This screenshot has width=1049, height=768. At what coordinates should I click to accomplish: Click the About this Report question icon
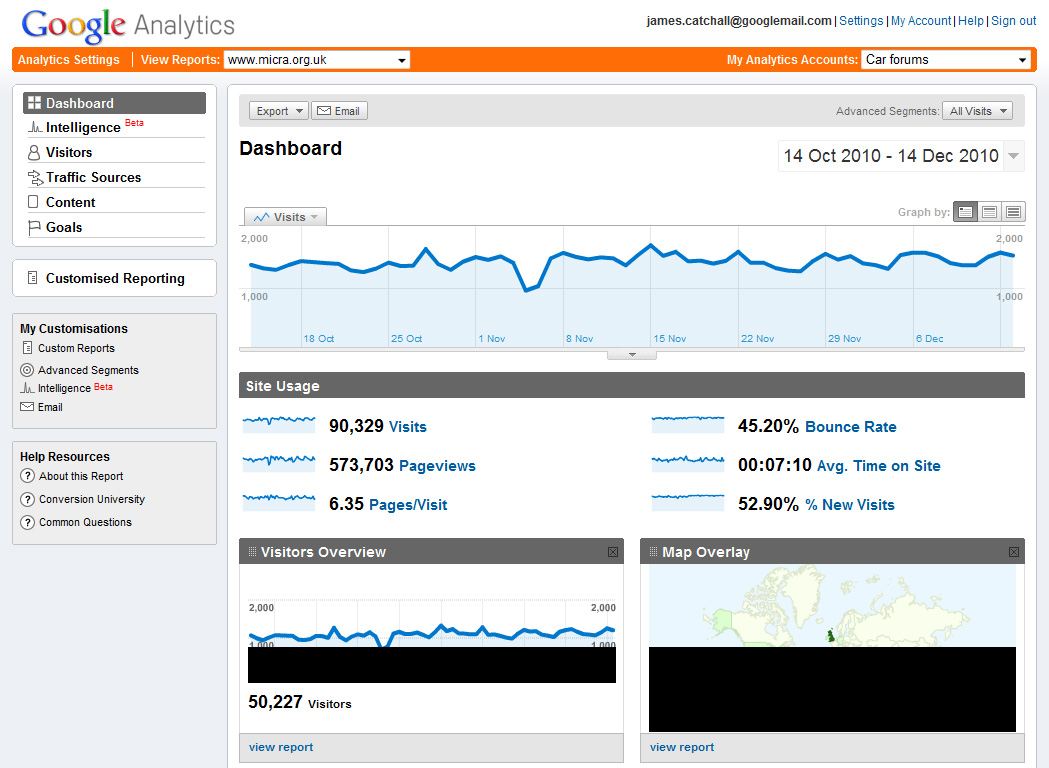point(27,477)
